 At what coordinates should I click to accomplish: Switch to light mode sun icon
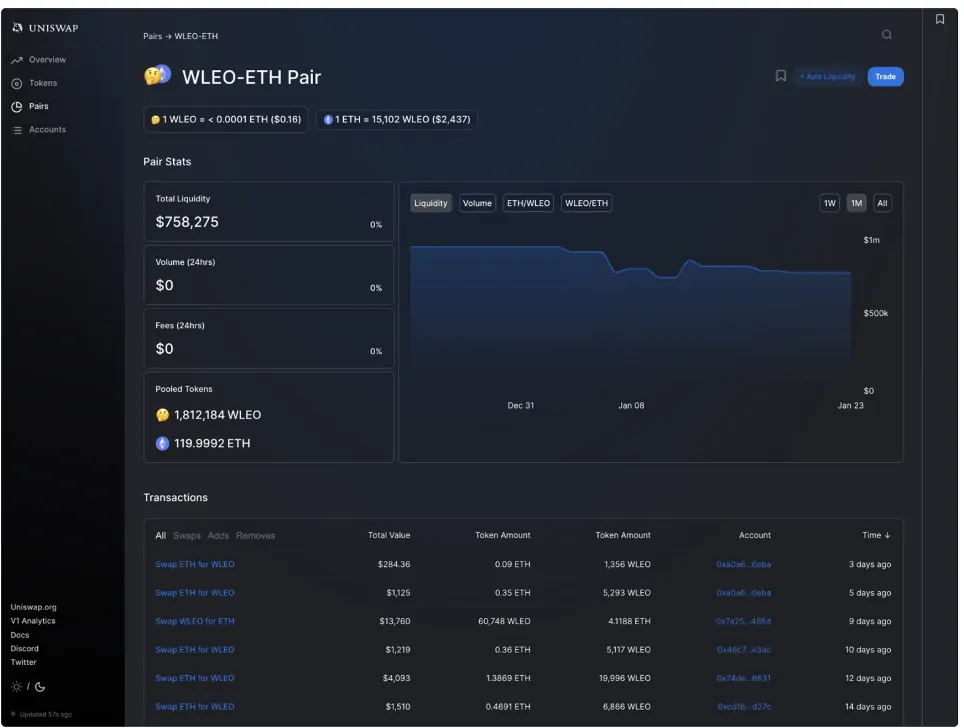click(x=17, y=687)
